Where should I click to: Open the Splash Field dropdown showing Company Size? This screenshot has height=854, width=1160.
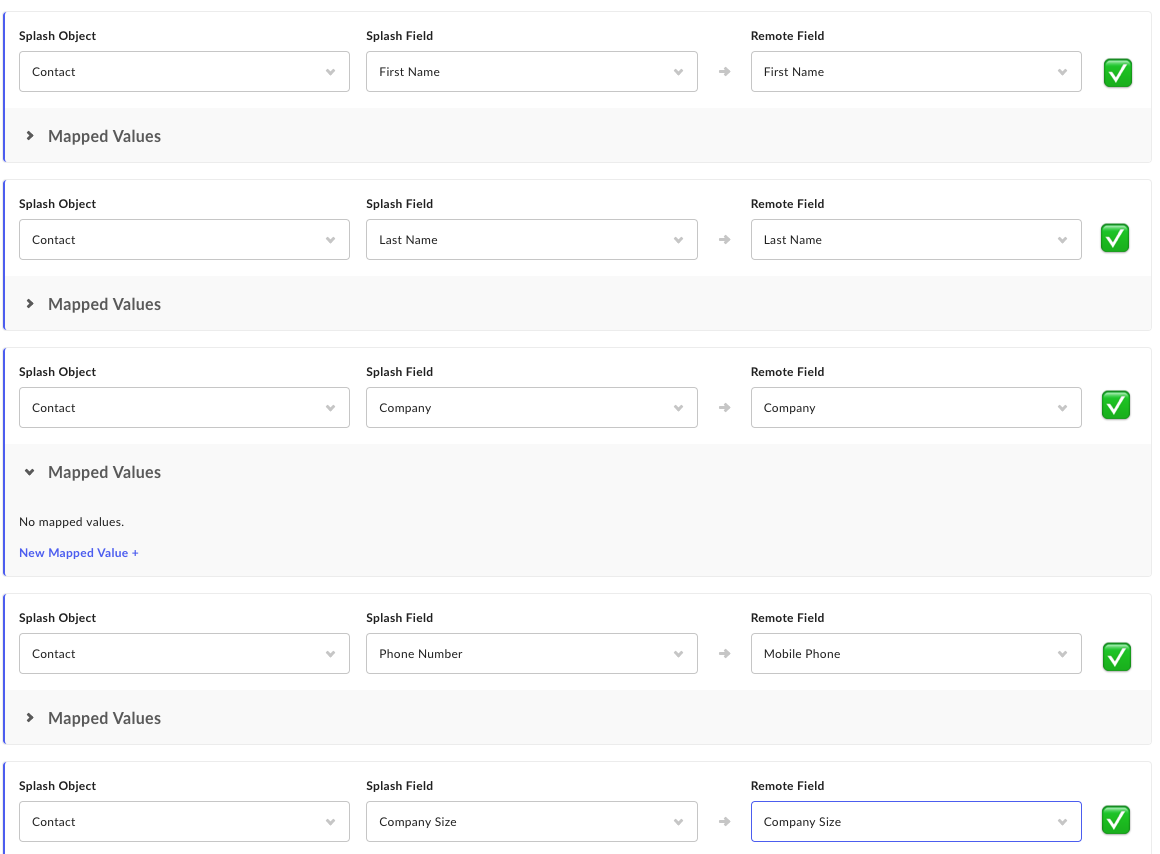(x=531, y=821)
